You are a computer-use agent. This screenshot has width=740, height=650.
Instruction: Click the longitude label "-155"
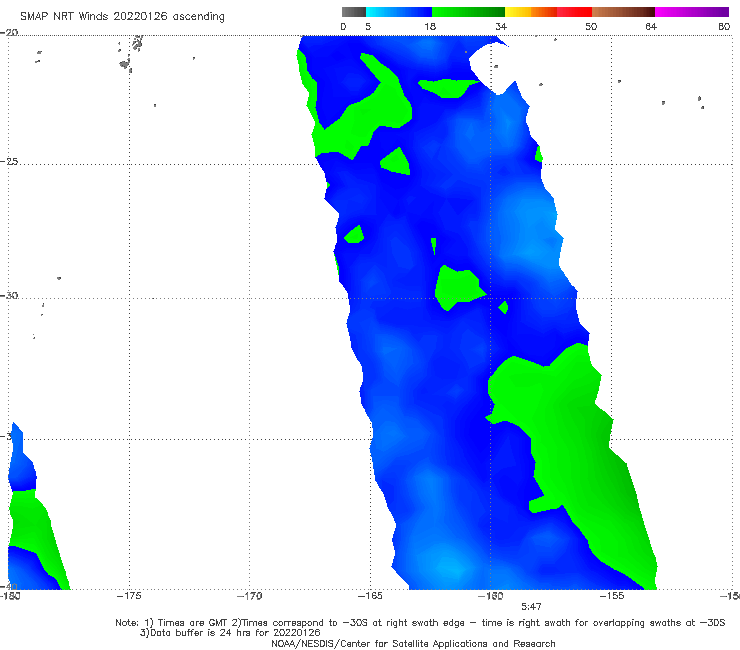click(x=612, y=596)
